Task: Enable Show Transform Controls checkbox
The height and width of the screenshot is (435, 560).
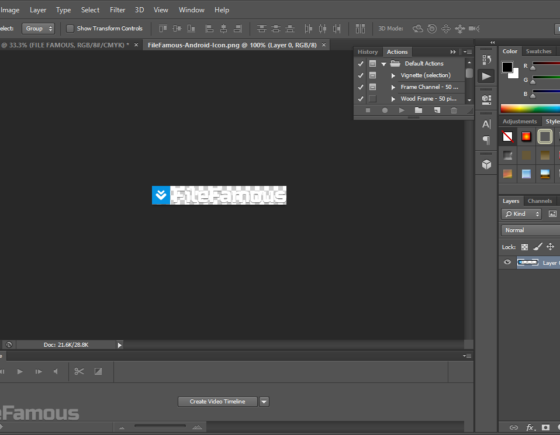Action: click(x=70, y=28)
